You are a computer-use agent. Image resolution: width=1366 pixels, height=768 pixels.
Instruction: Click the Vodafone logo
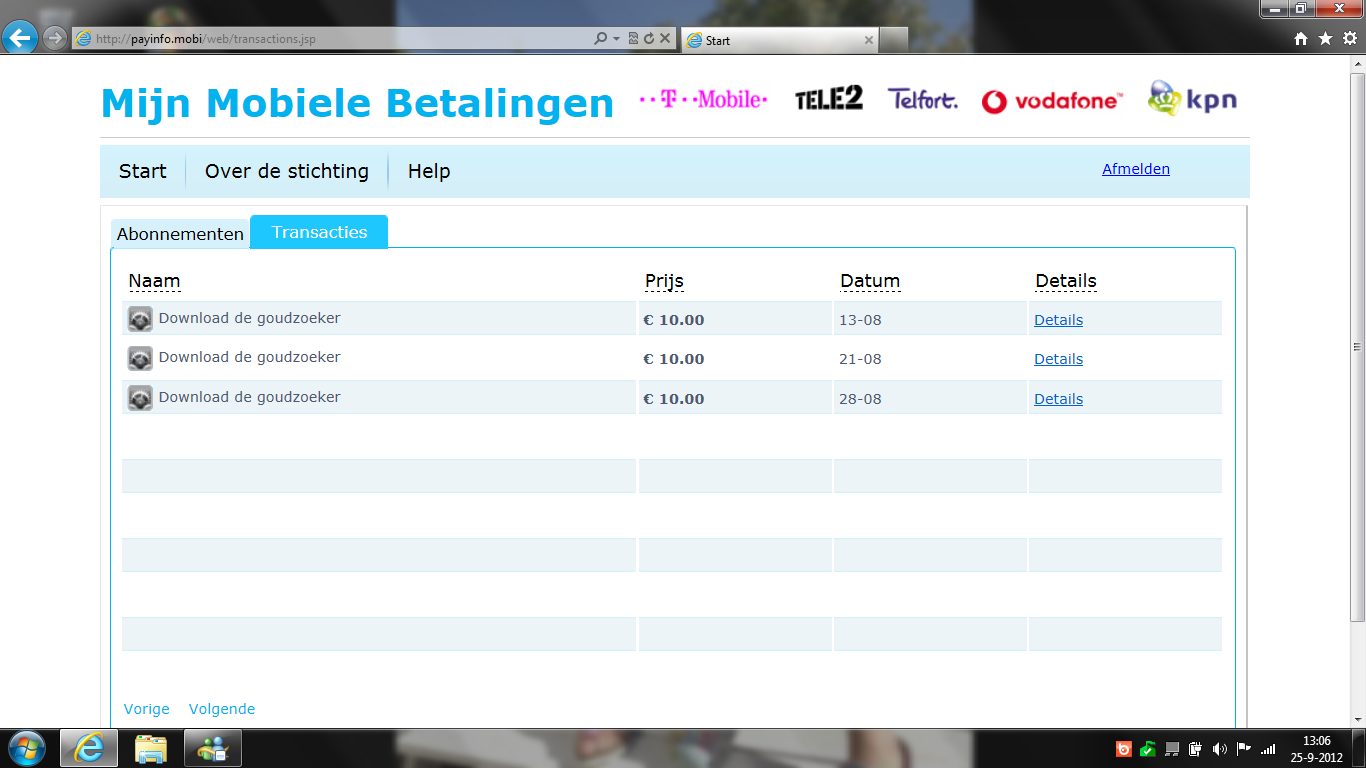pyautogui.click(x=1051, y=101)
